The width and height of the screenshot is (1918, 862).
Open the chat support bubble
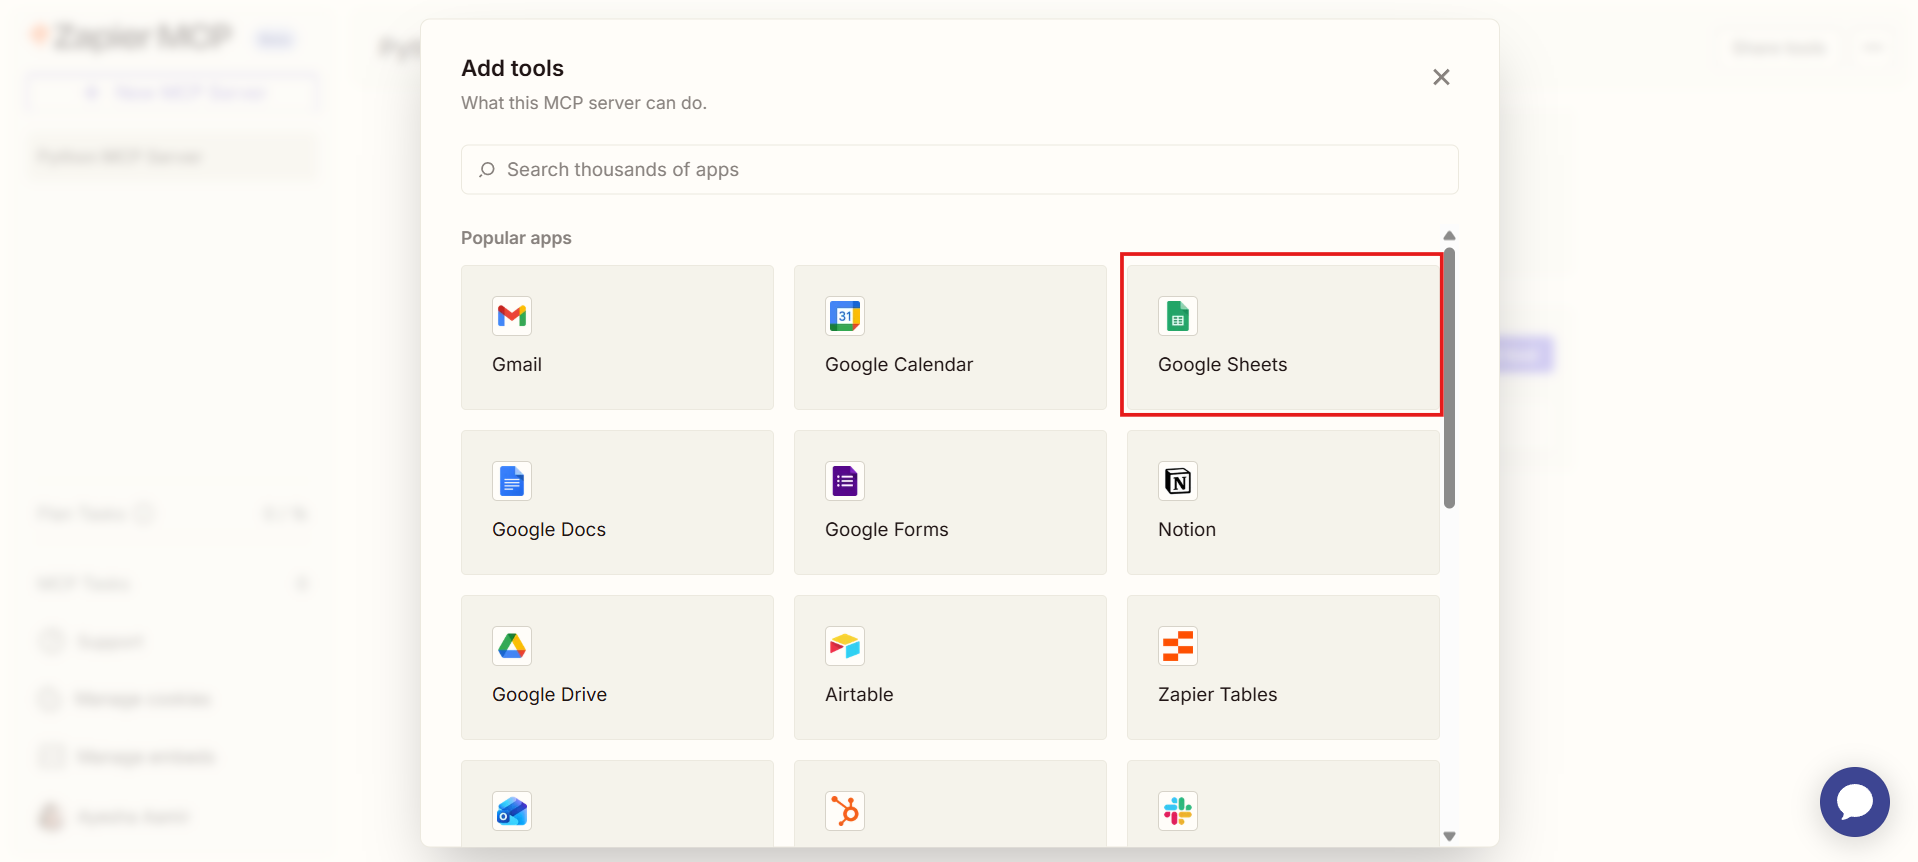point(1854,801)
